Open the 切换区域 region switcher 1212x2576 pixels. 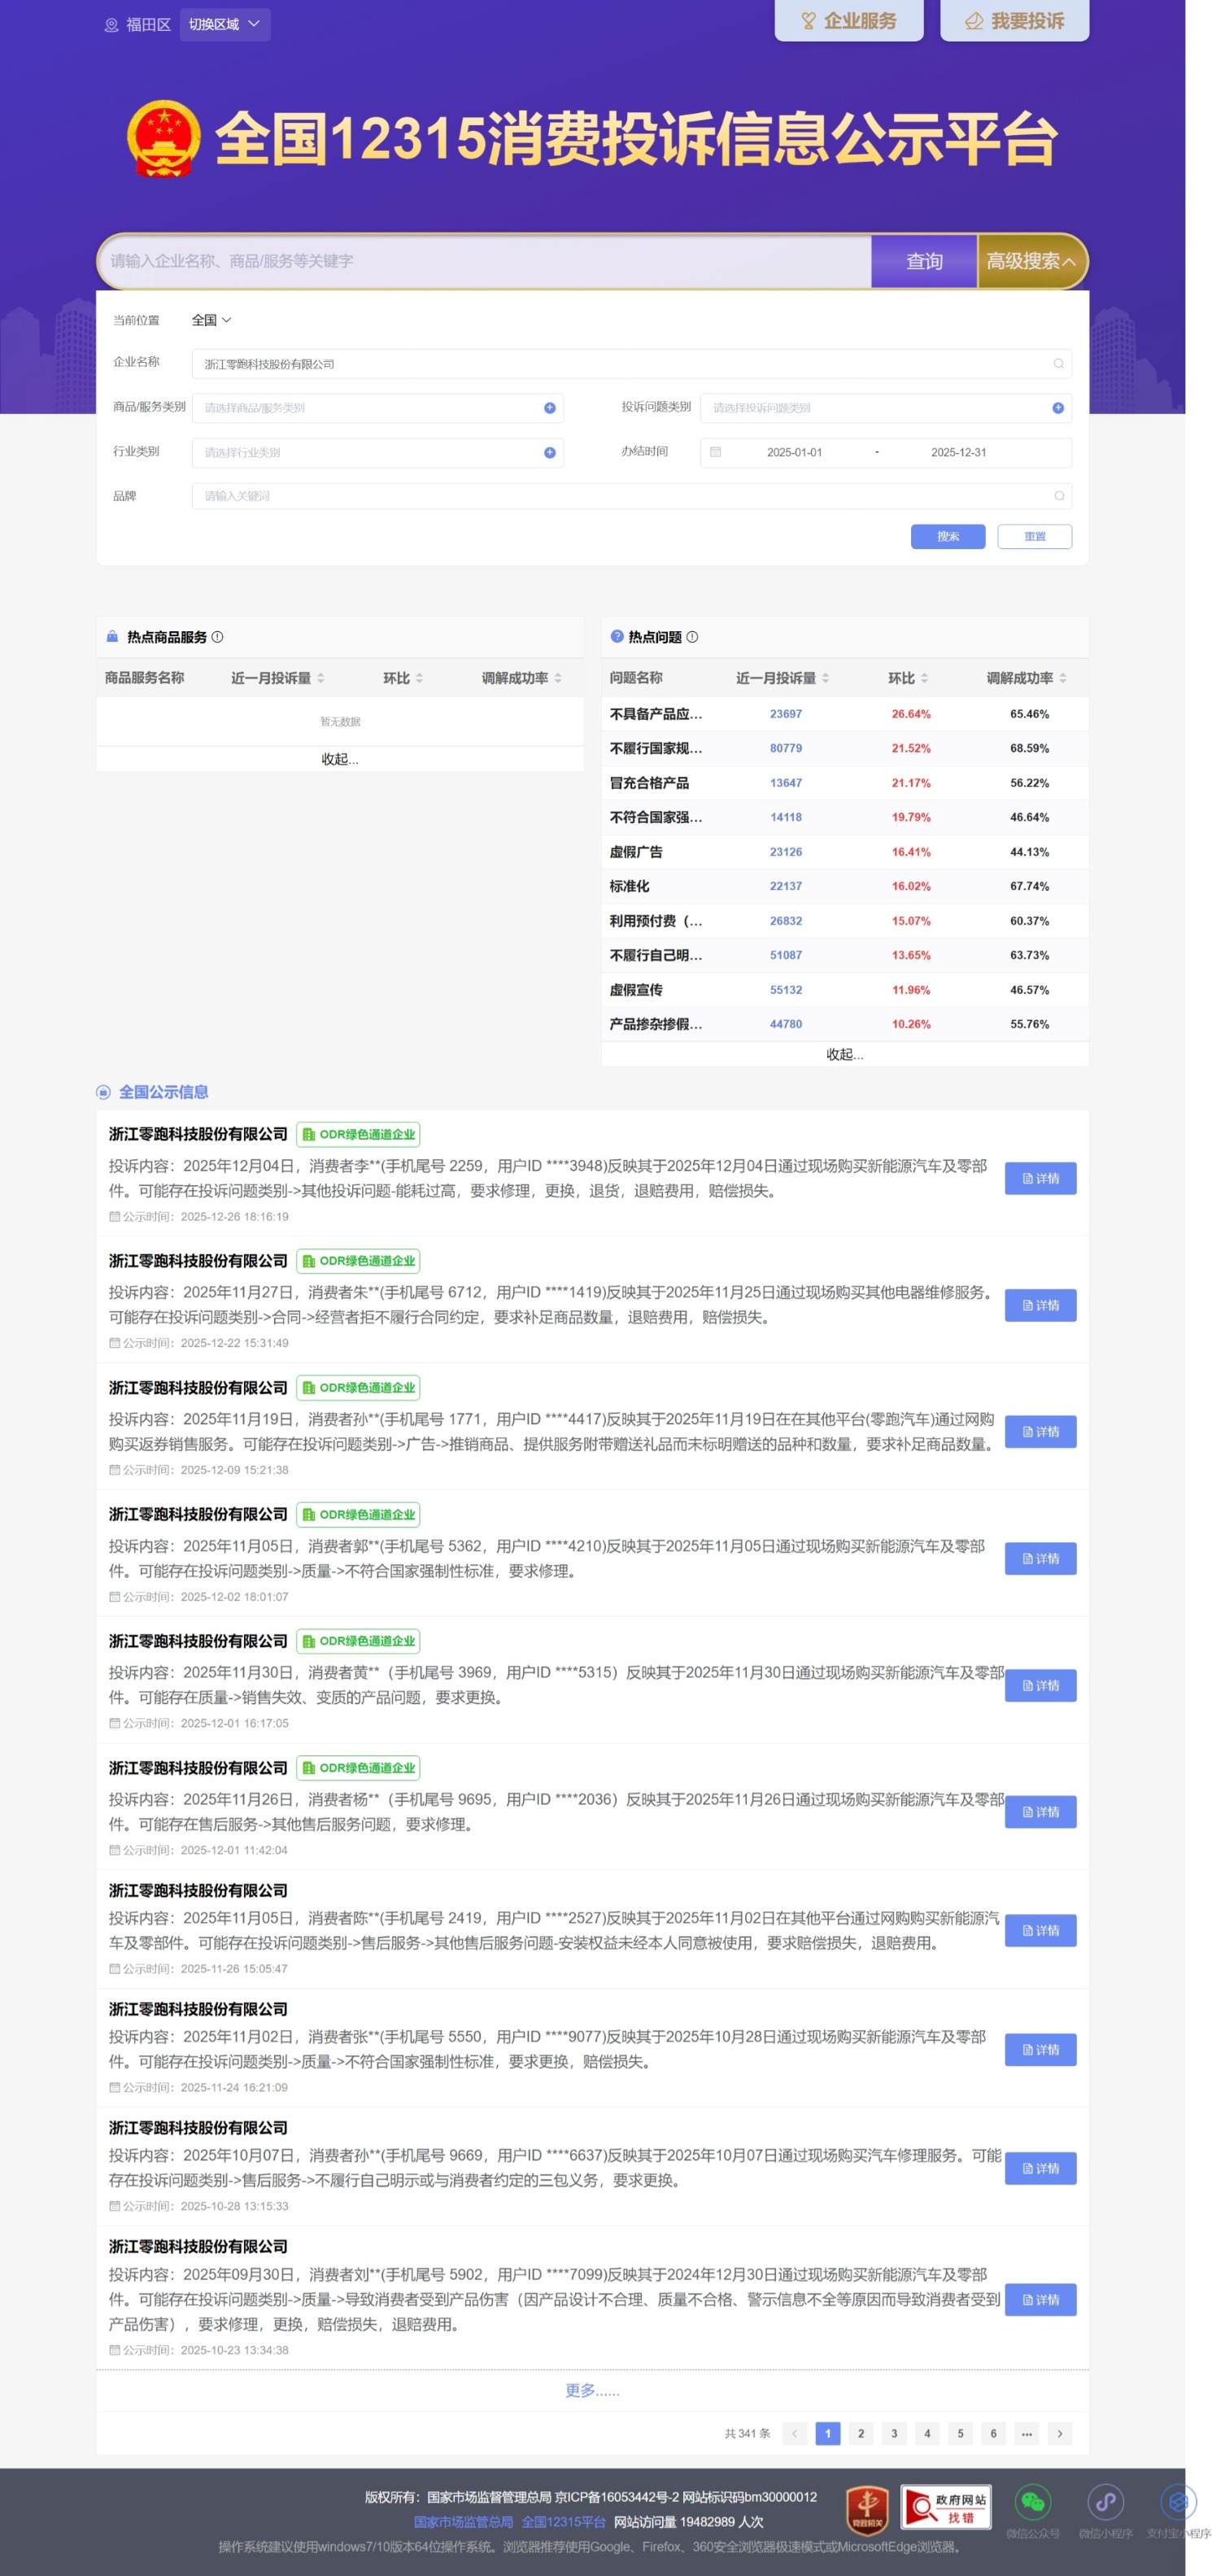[224, 24]
